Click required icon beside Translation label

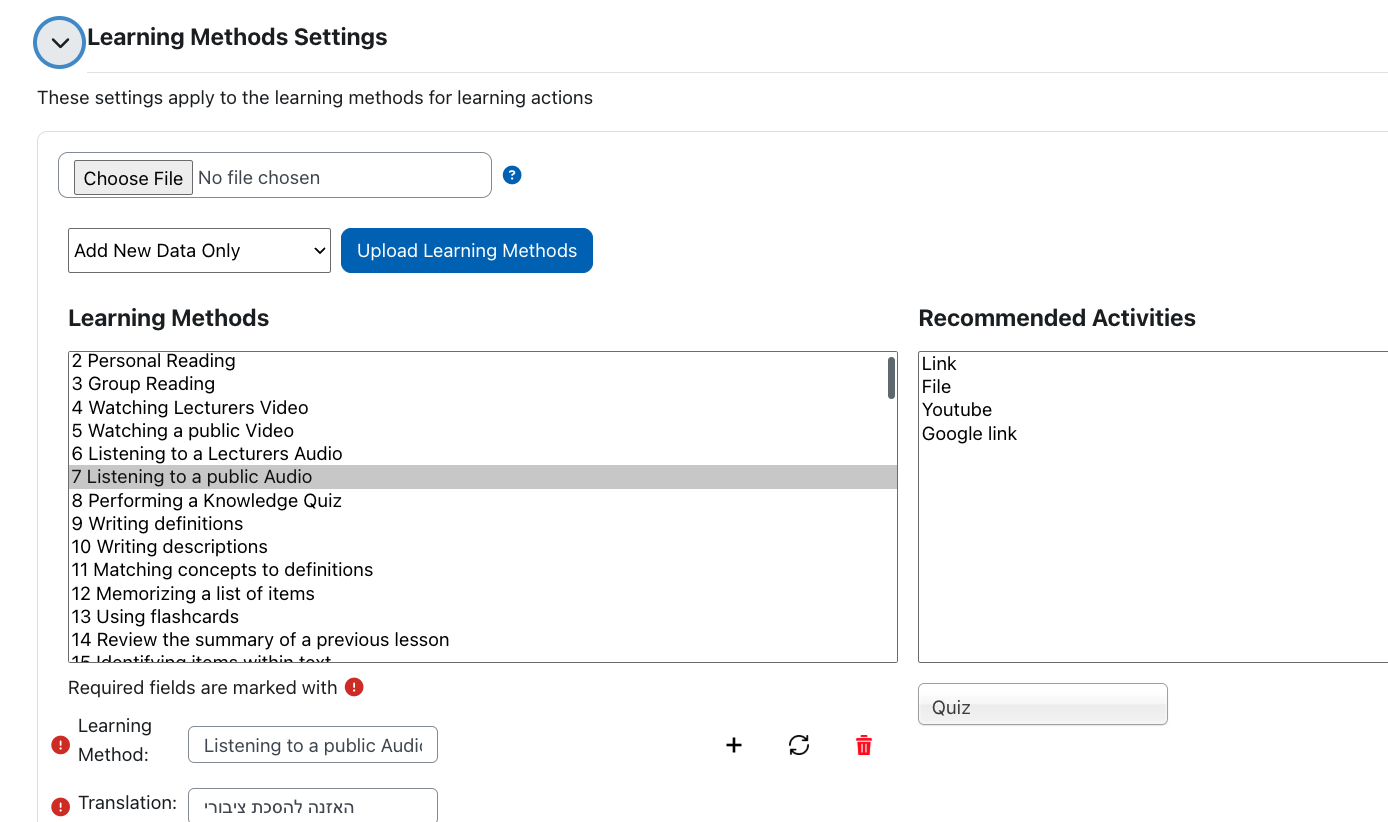(61, 806)
